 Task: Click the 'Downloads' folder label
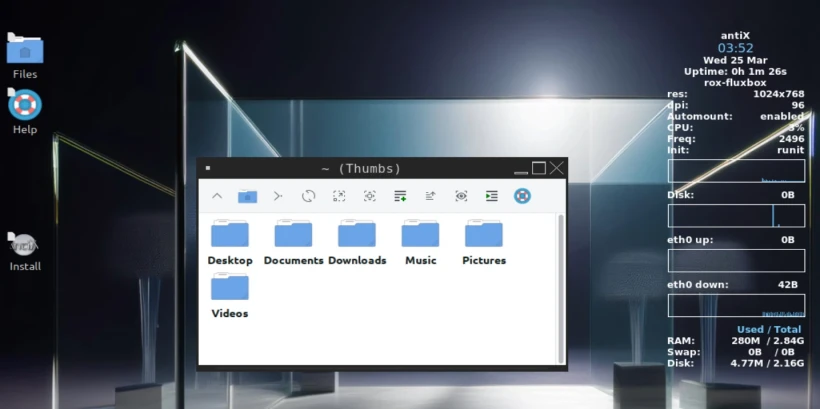[x=357, y=260]
